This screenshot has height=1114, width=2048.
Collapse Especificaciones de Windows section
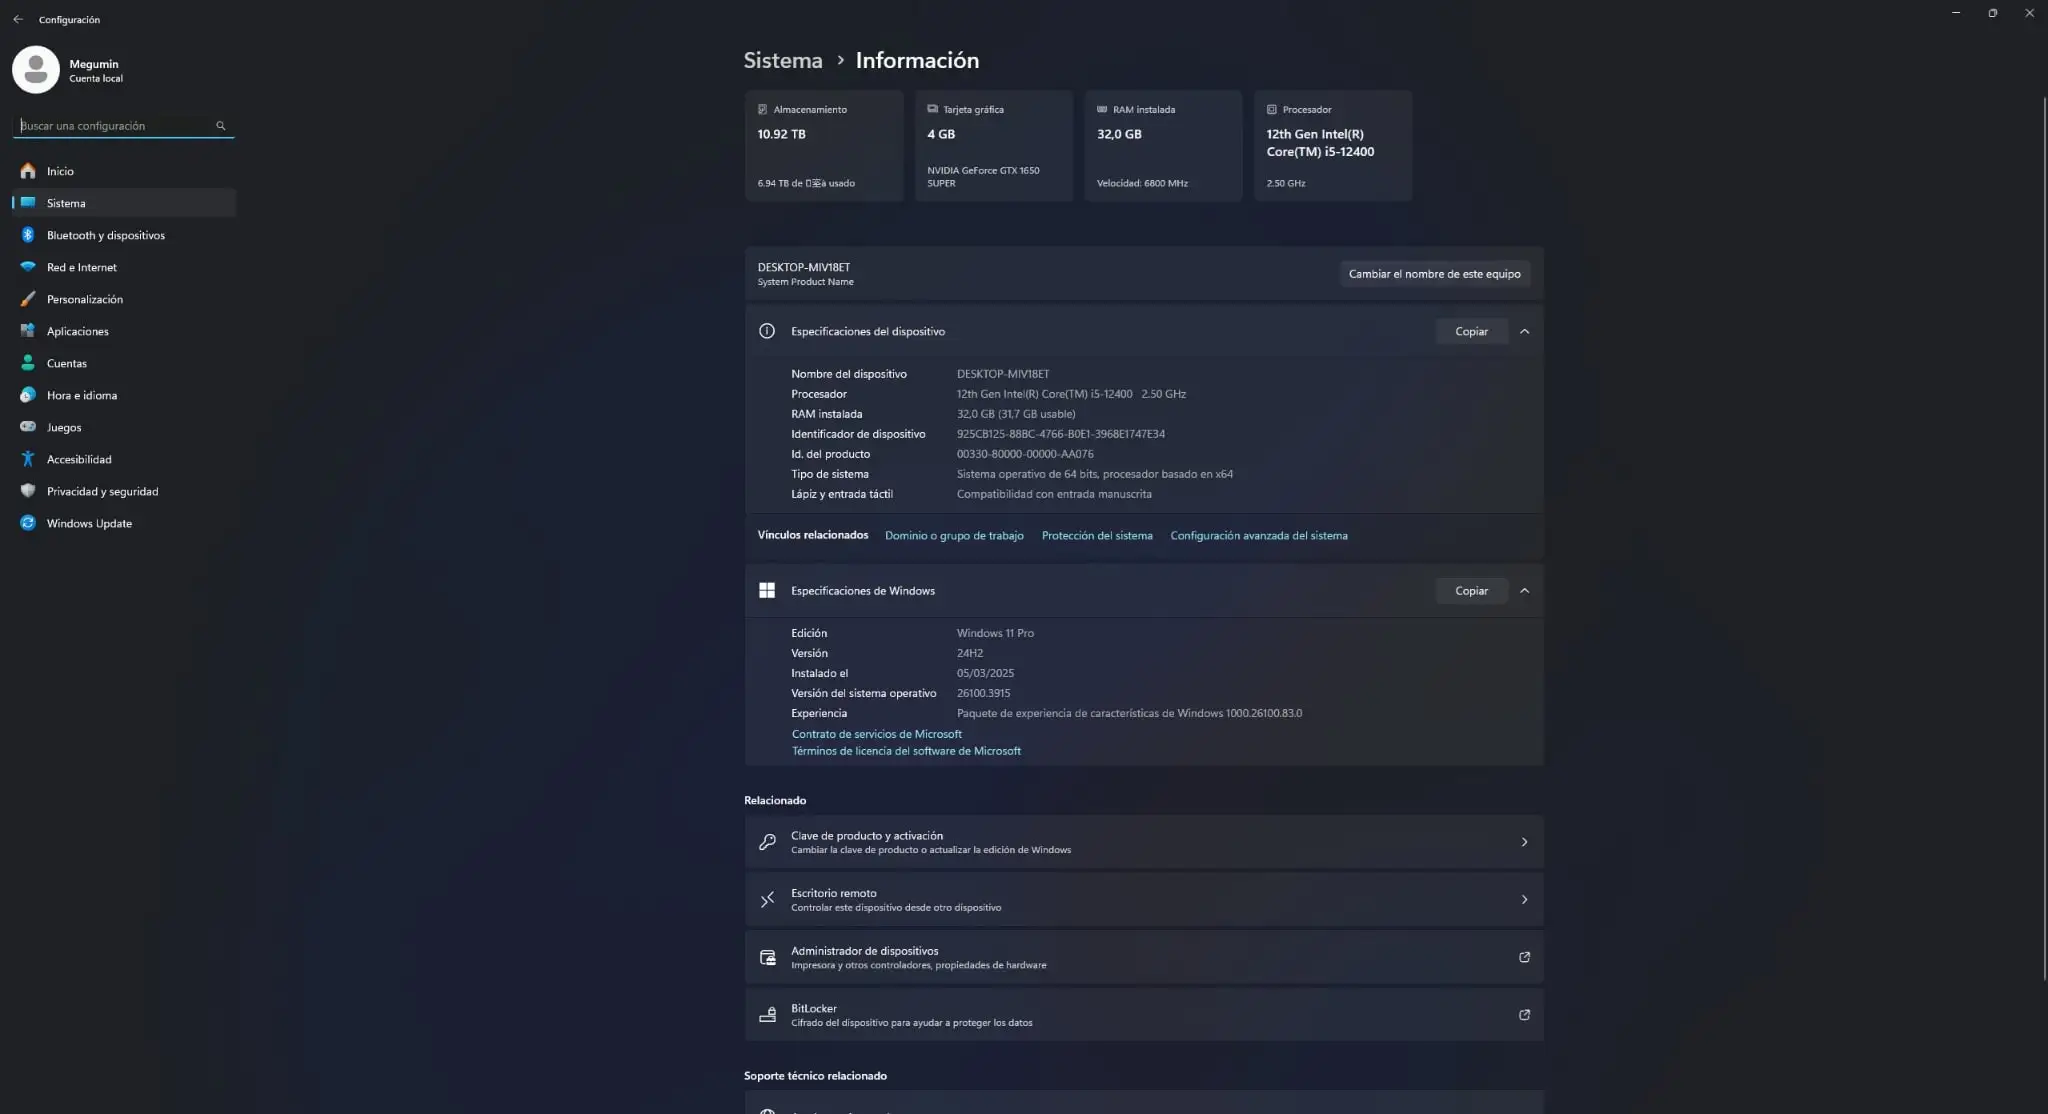[x=1524, y=591]
